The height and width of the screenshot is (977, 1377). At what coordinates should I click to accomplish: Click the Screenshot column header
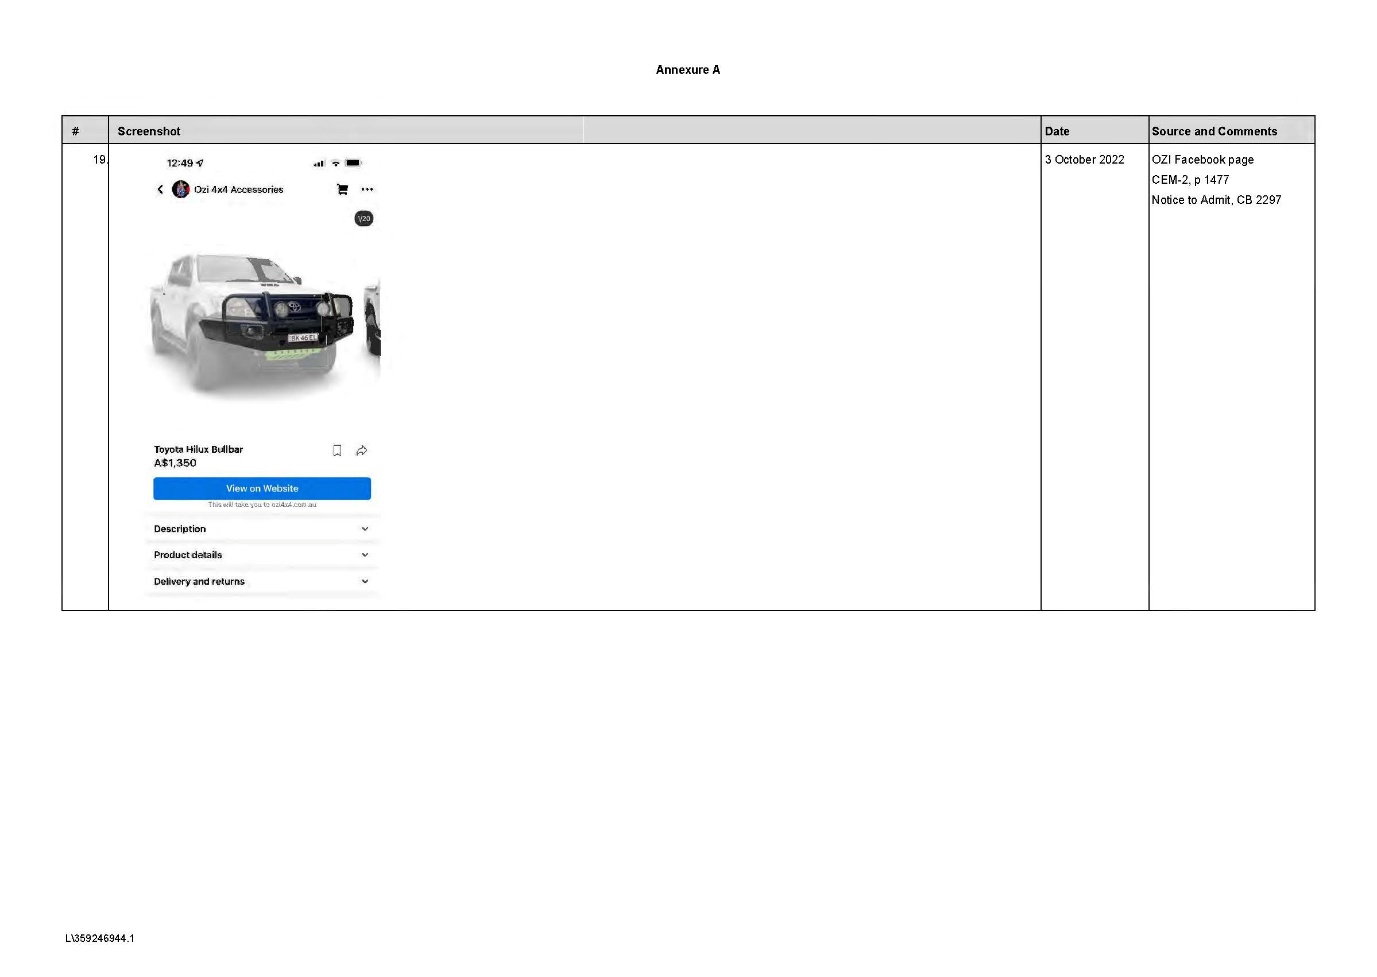(x=149, y=131)
